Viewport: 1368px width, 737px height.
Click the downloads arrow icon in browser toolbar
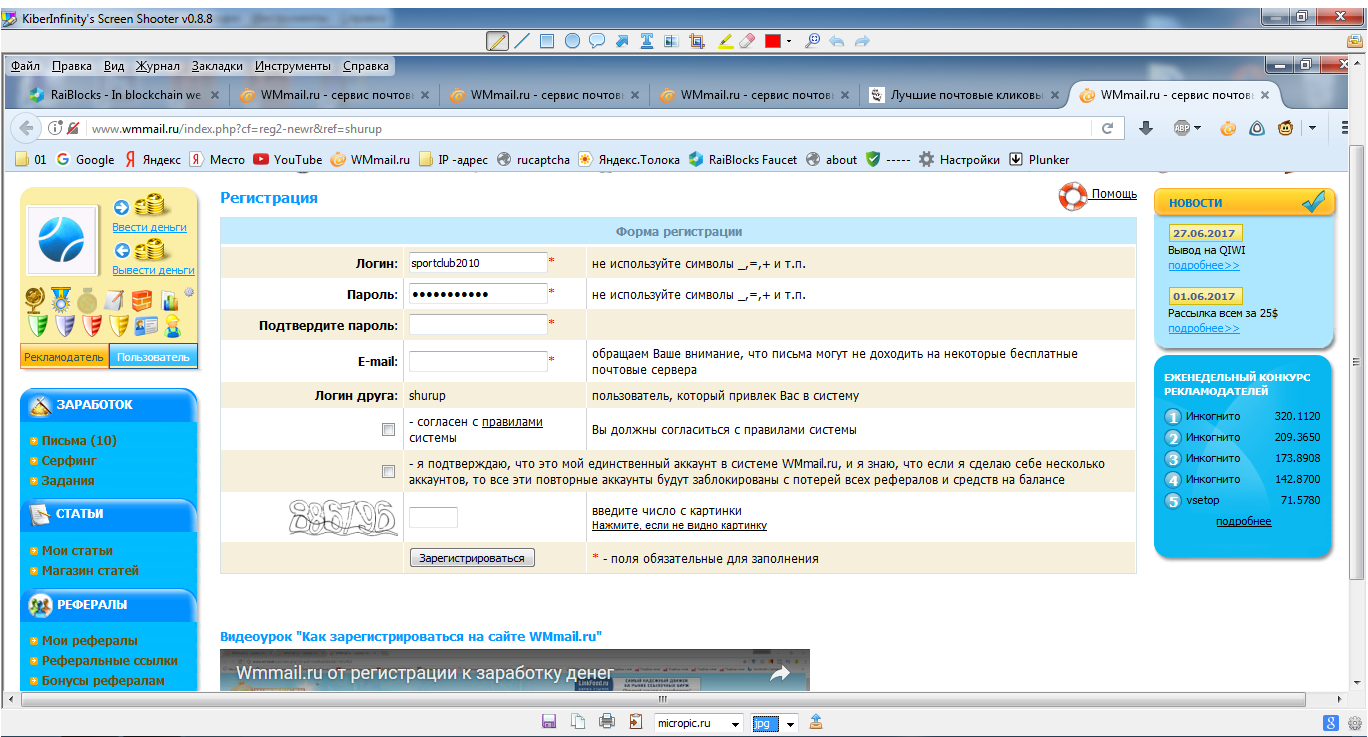pos(1147,128)
